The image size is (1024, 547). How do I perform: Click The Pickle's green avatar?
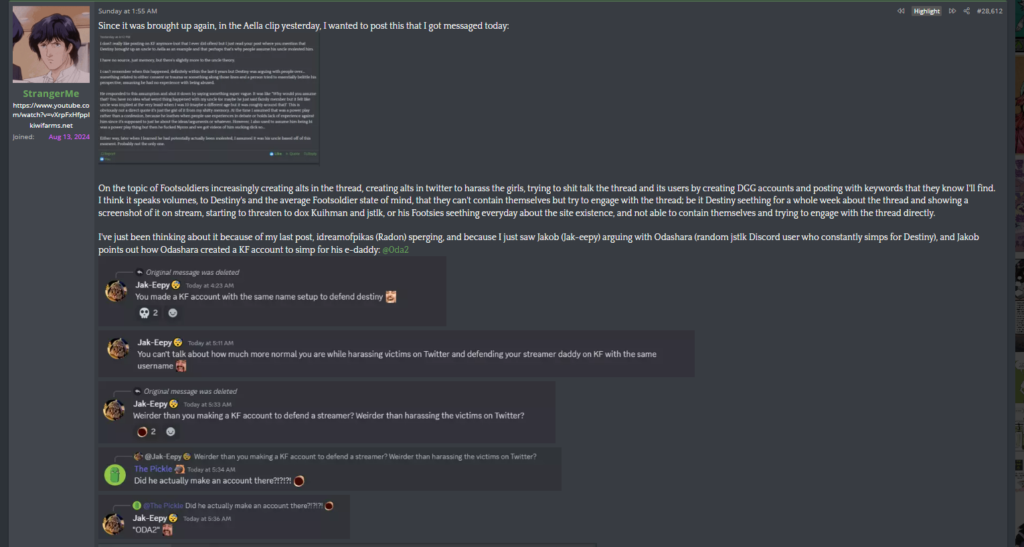(115, 475)
